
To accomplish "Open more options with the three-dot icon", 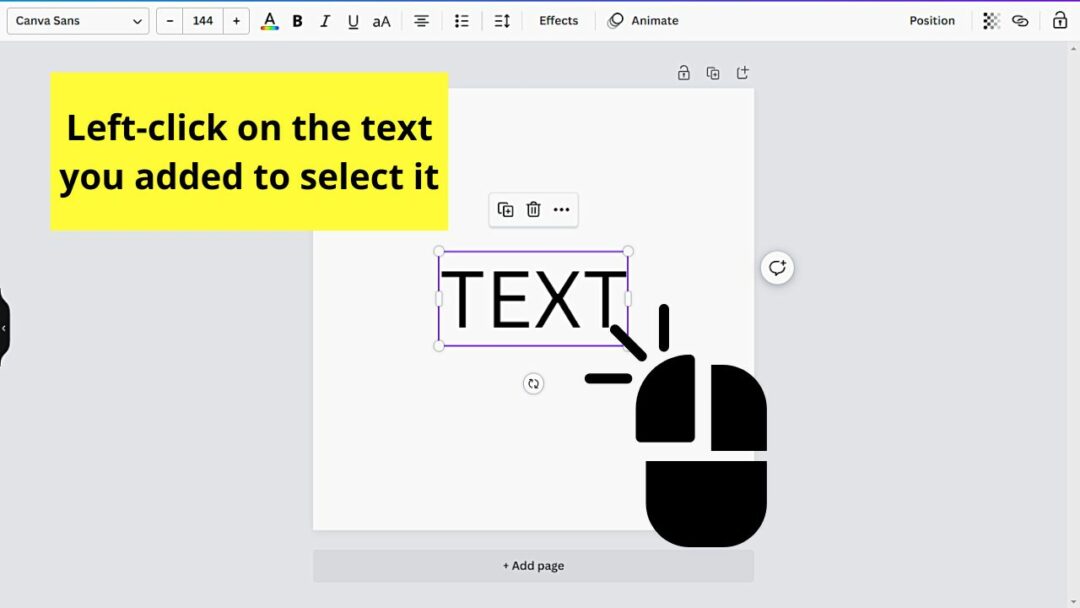I will pos(561,209).
